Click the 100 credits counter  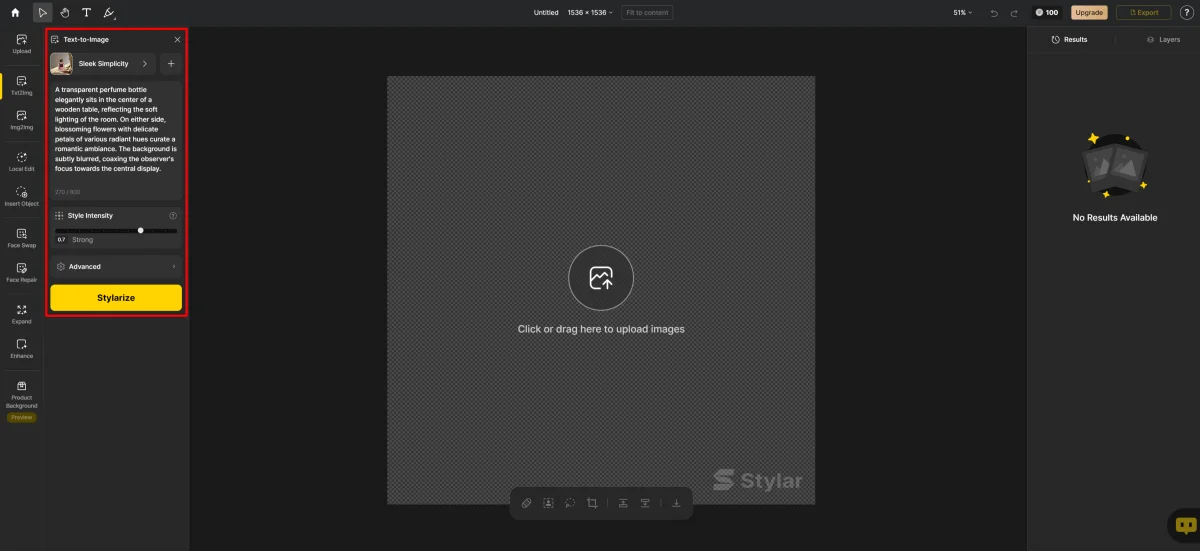1047,13
